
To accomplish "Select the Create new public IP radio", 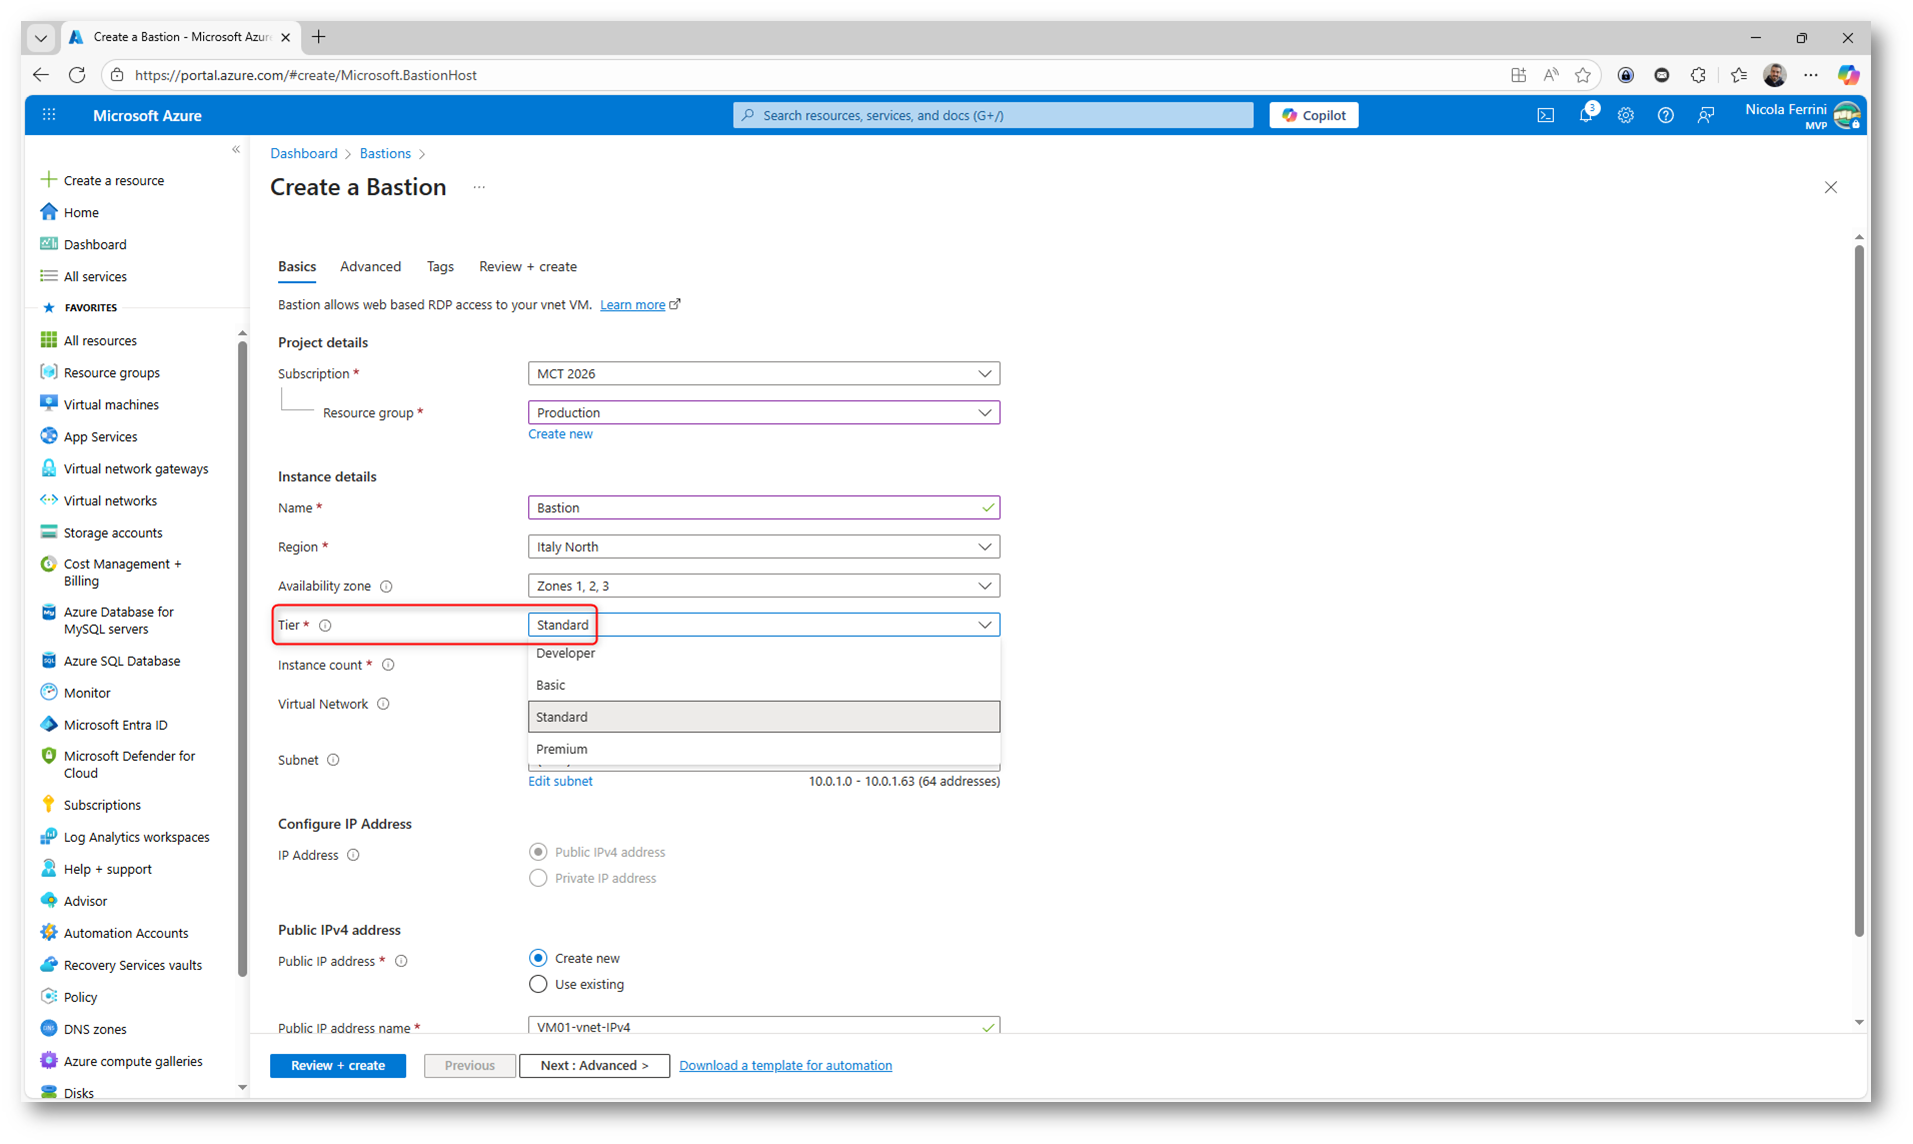I will point(538,958).
